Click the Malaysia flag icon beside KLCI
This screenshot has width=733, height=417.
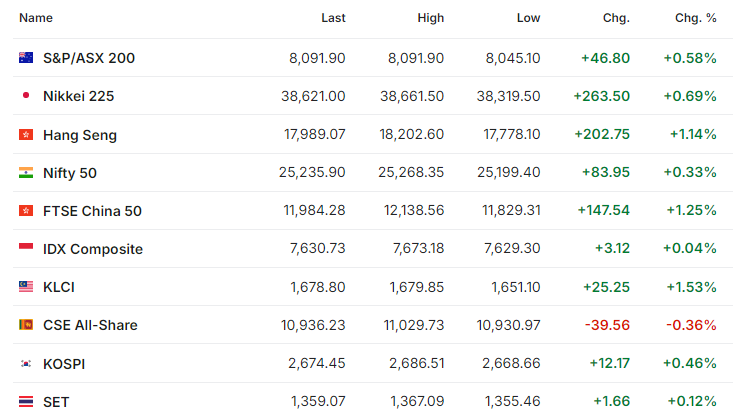click(26, 287)
